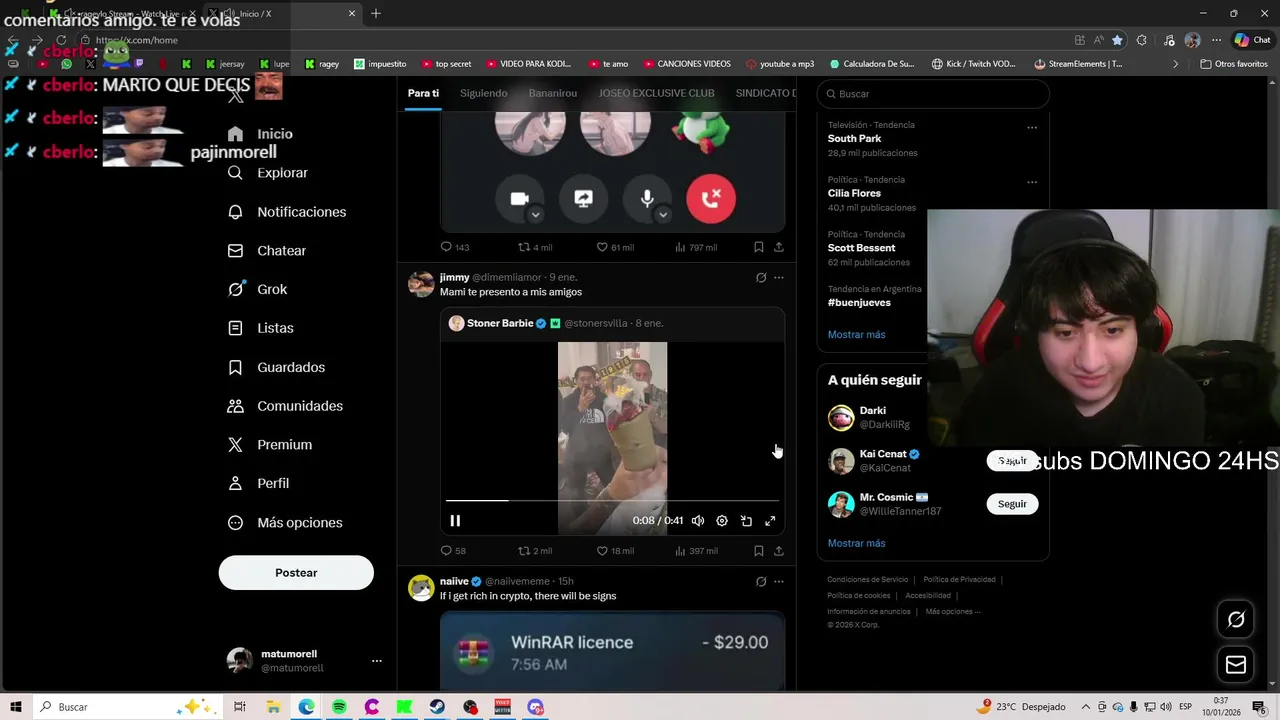Open Comunidades section
Image resolution: width=1280 pixels, height=720 pixels.
285,406
